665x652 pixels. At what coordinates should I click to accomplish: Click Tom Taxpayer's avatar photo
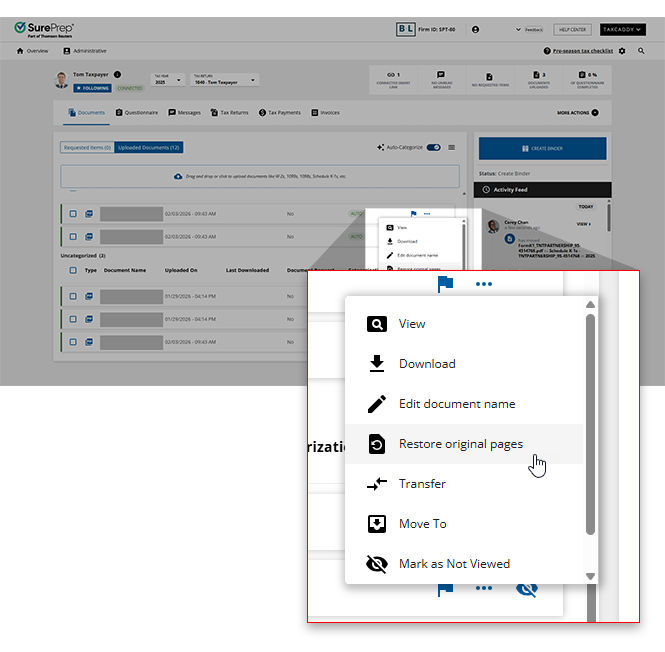tap(61, 80)
